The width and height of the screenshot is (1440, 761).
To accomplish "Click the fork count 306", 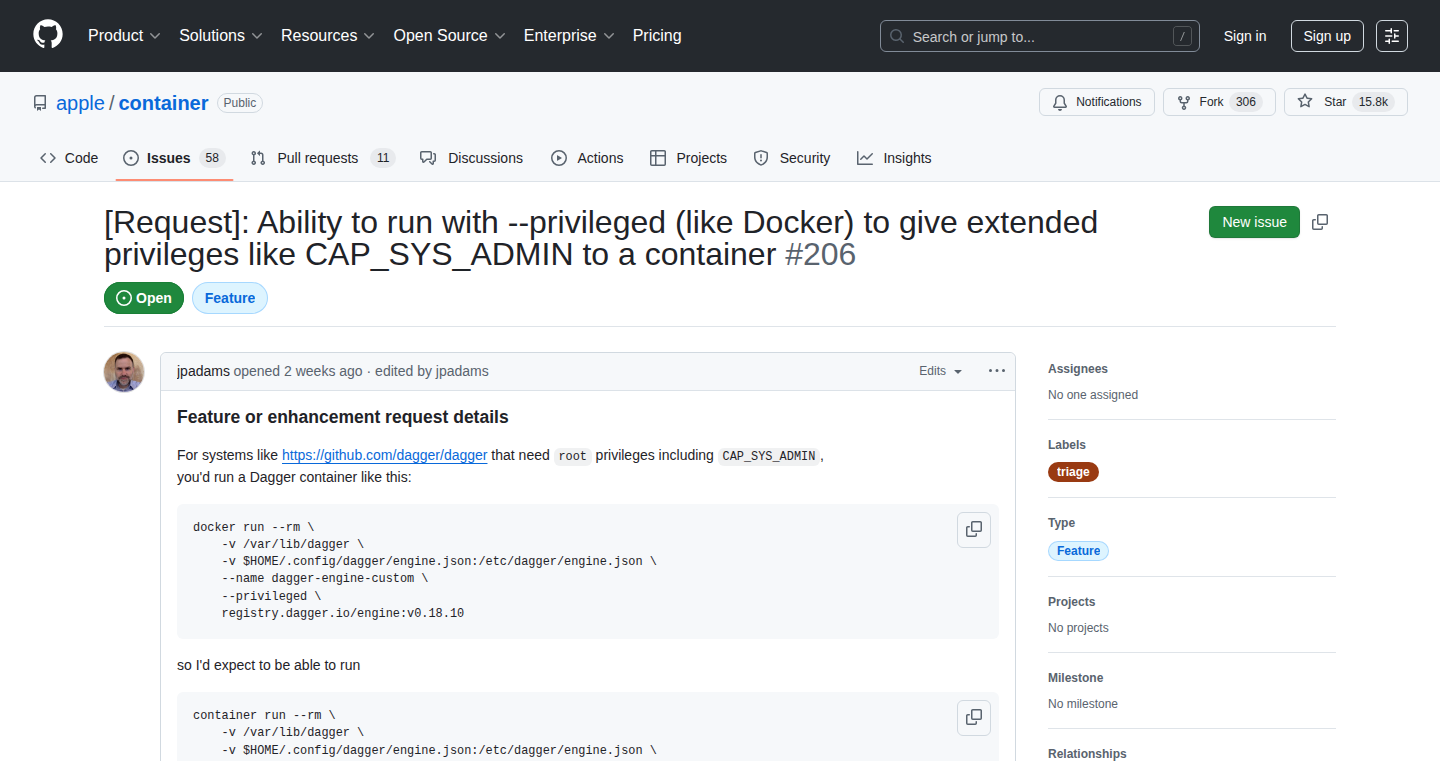I will (x=1245, y=102).
